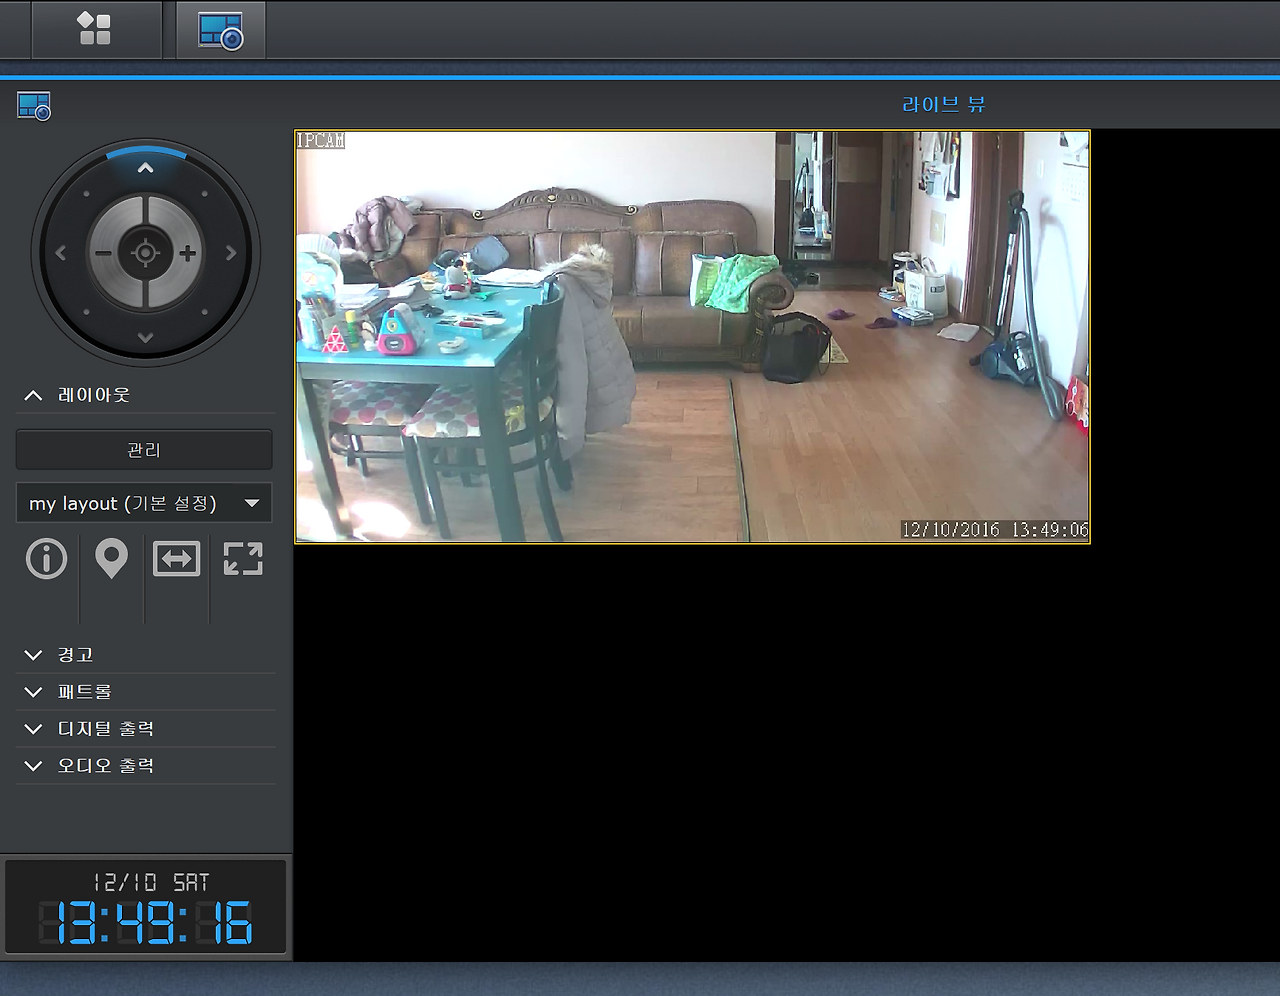Open the map pin E-Map icon
The height and width of the screenshot is (996, 1280).
111,559
